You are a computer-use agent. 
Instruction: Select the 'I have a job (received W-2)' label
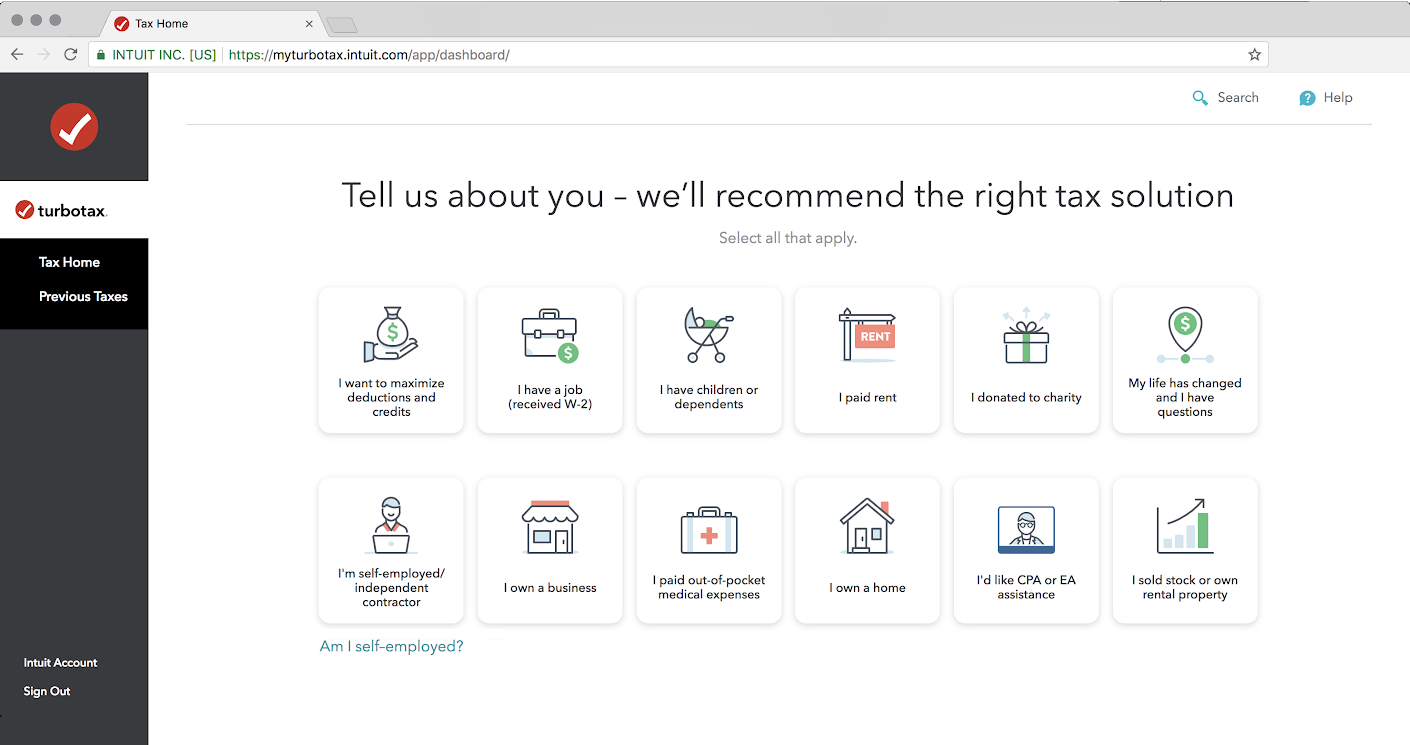[550, 397]
